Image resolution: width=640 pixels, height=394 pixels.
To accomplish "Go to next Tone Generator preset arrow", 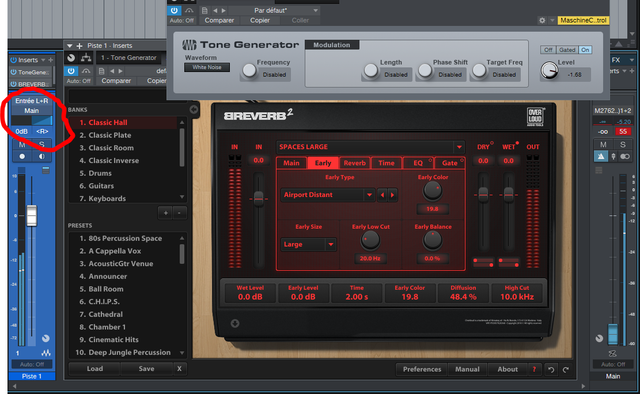I will [x=223, y=11].
